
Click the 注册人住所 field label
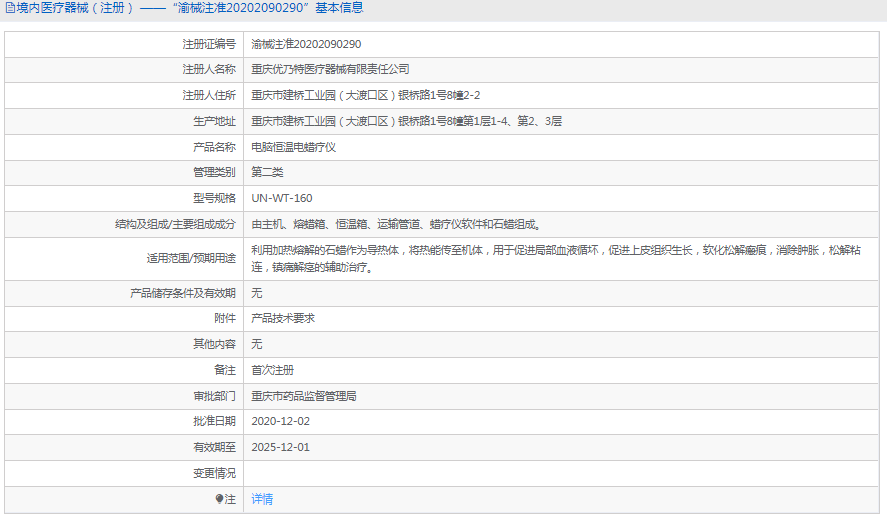209,95
